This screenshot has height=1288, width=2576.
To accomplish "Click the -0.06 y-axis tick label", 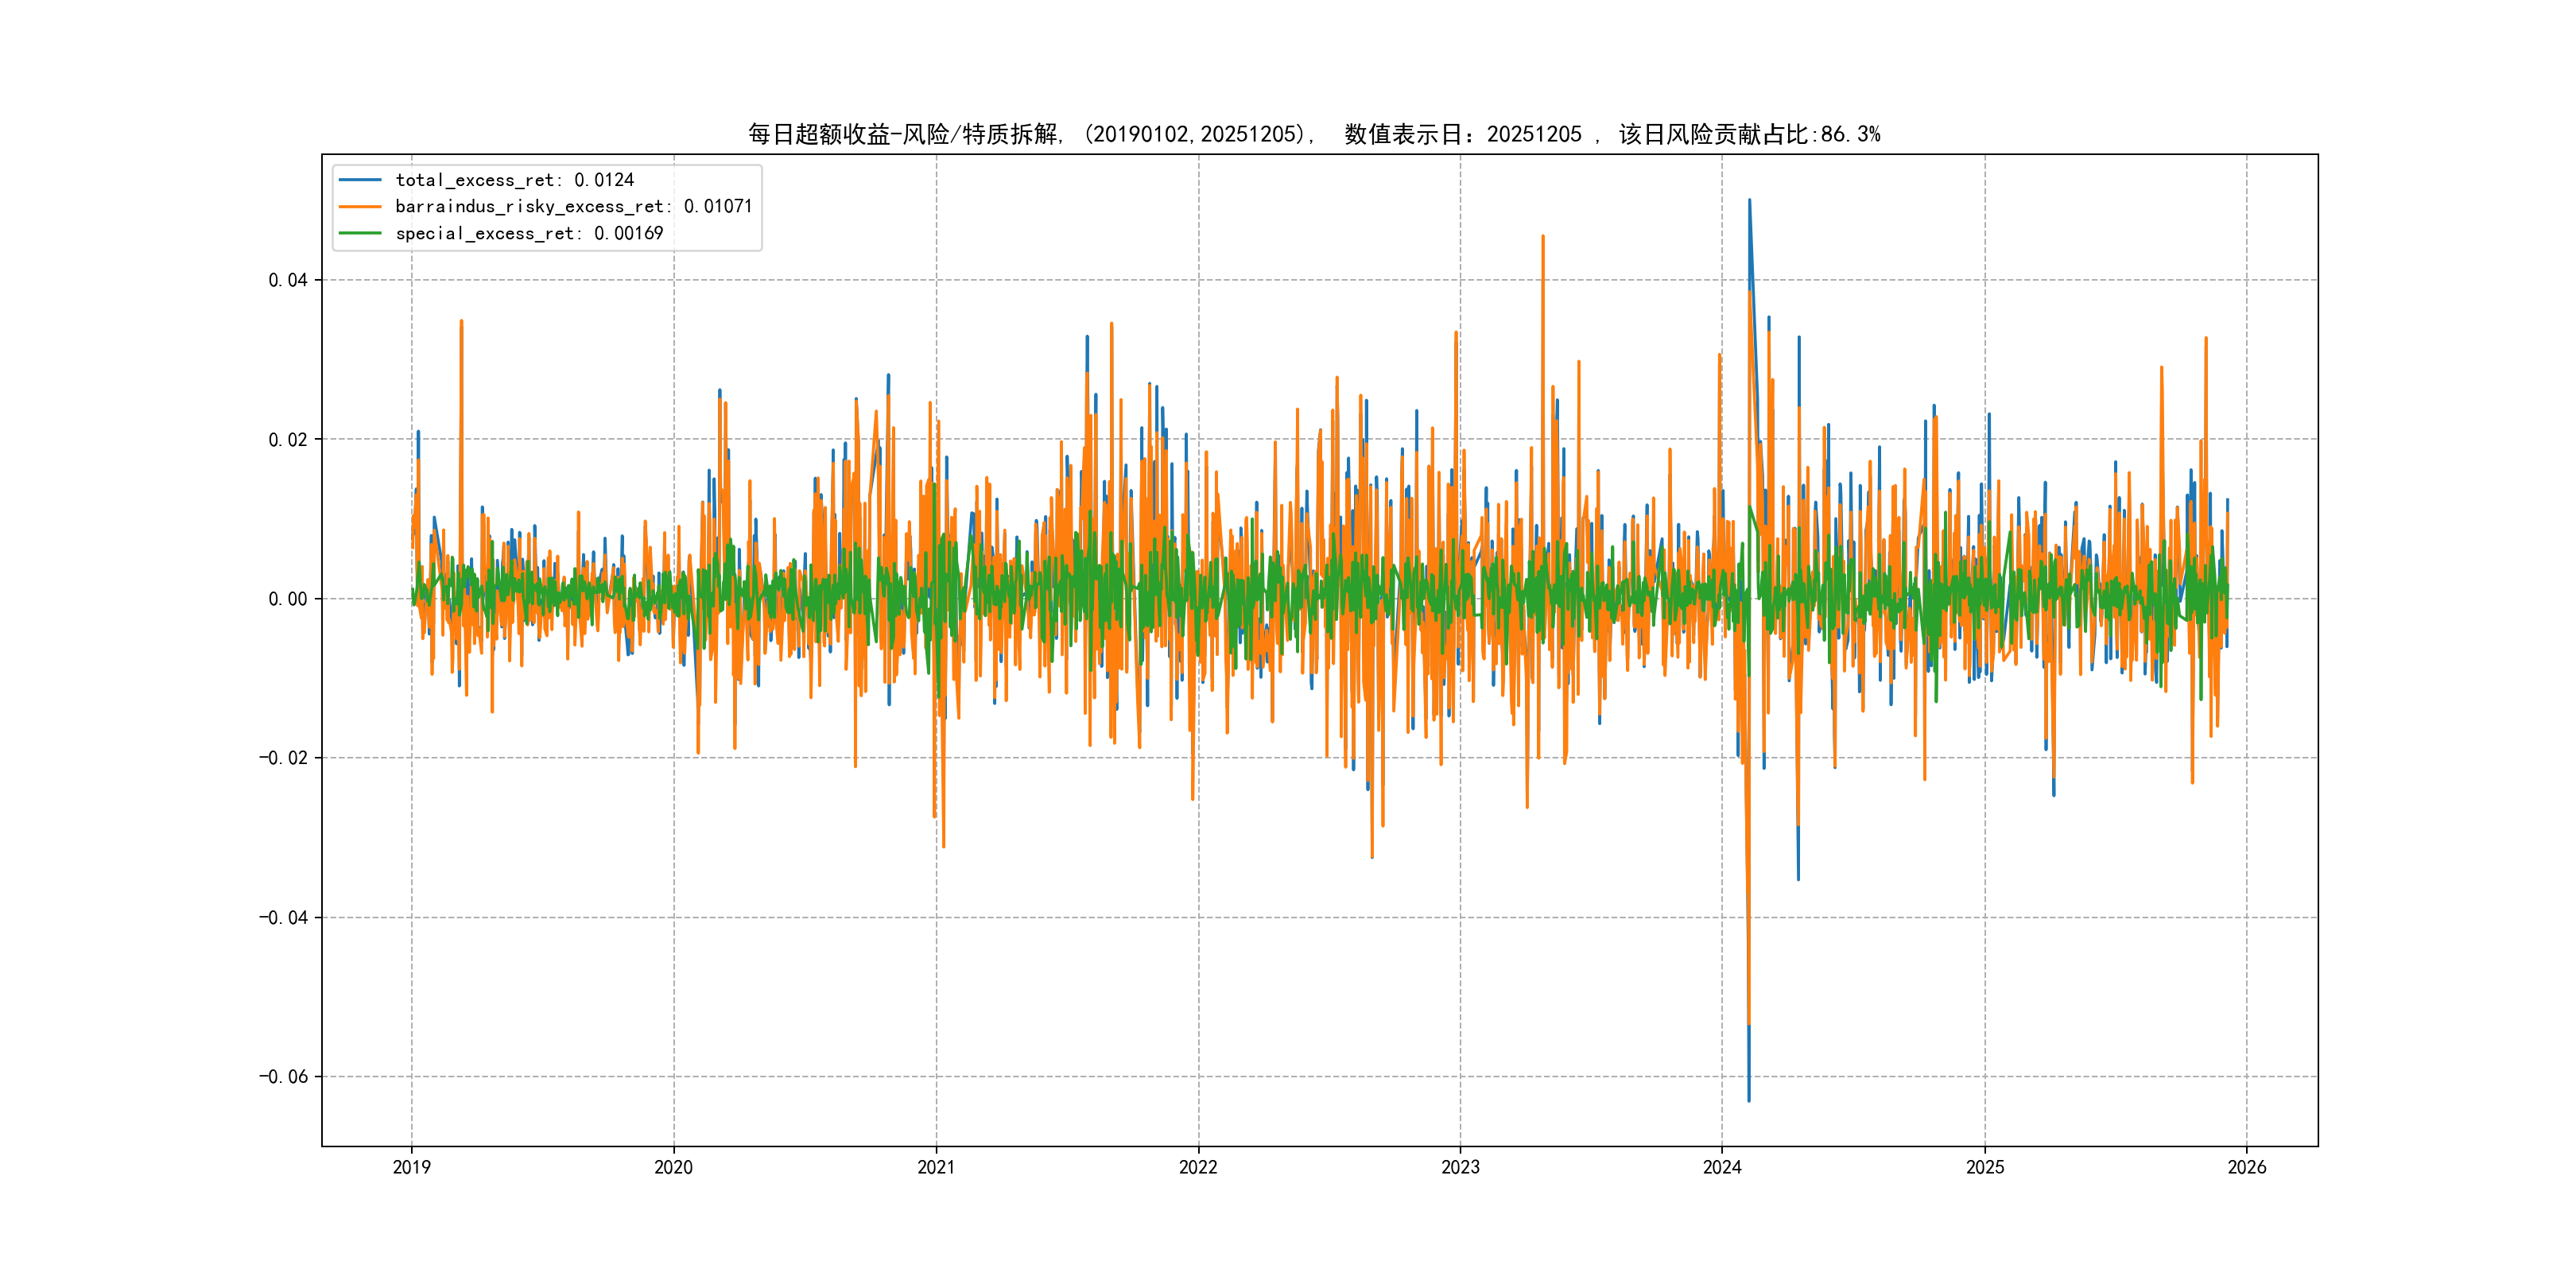I will [283, 1077].
